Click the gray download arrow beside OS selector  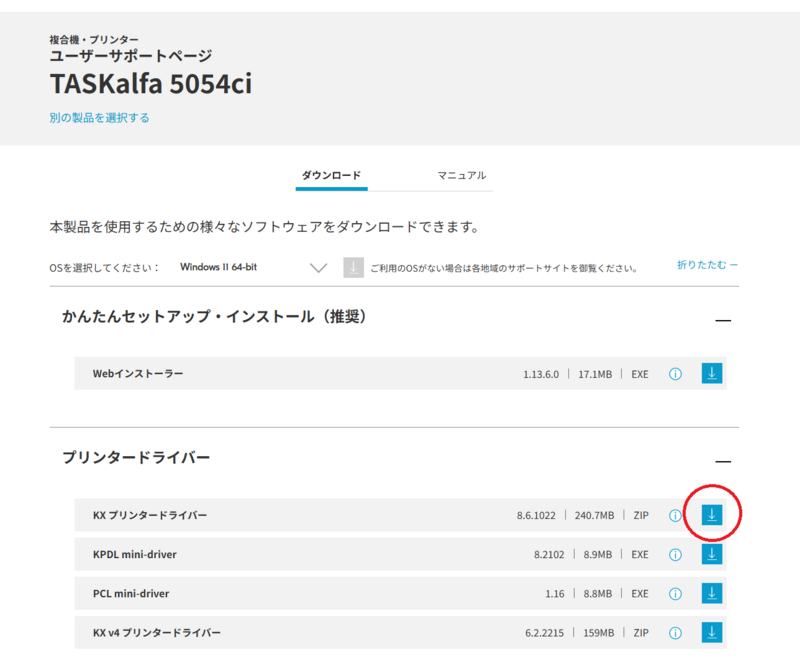(353, 267)
